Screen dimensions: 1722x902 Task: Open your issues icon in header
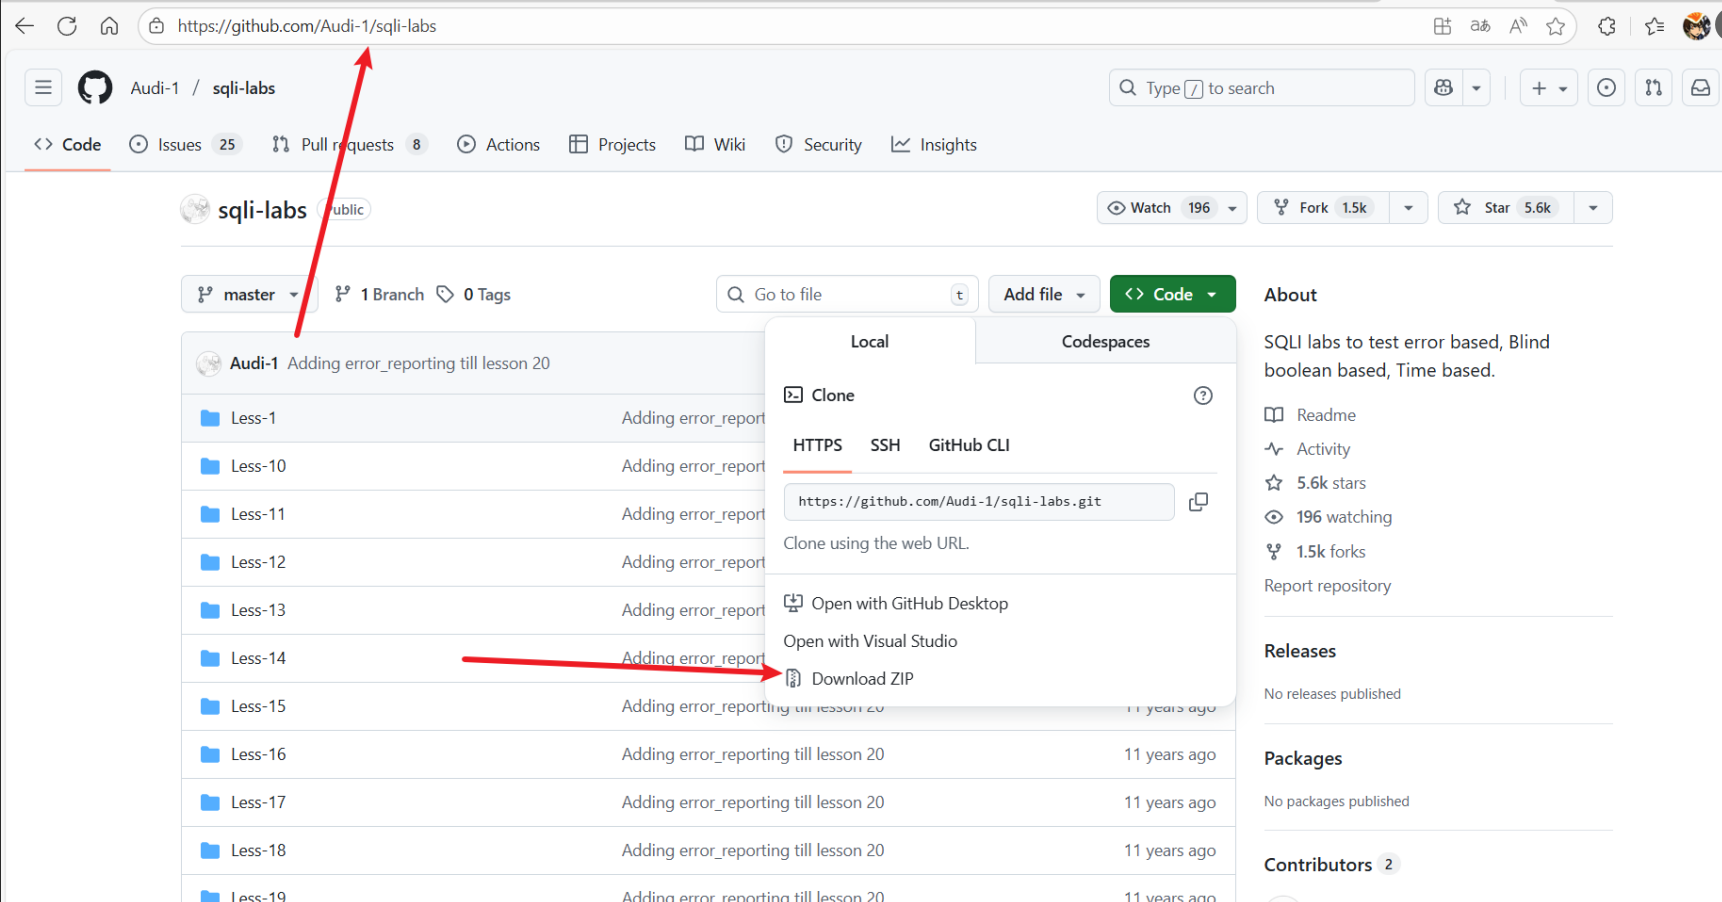tap(1606, 88)
